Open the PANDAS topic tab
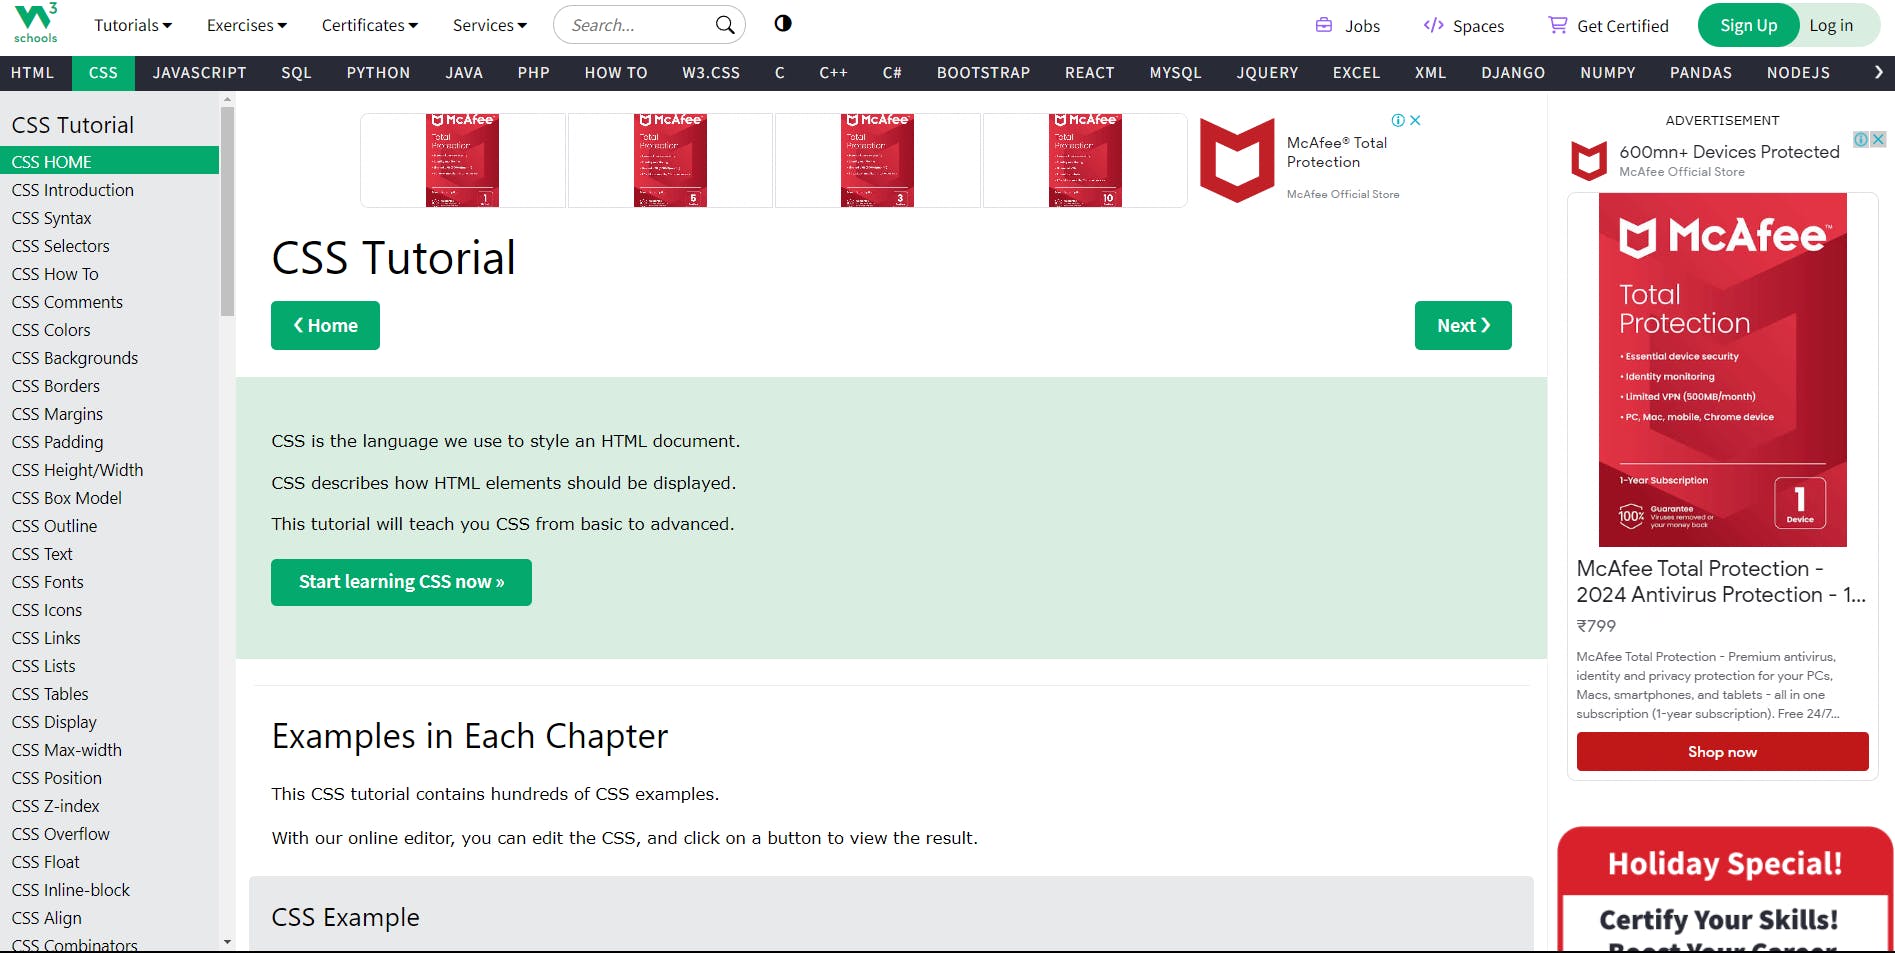Screen dimensions: 1895x953 point(1700,73)
